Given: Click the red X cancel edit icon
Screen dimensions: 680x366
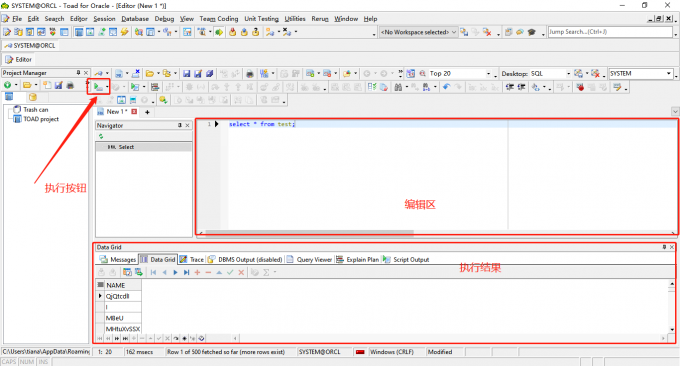Looking at the screenshot, I should [241, 272].
